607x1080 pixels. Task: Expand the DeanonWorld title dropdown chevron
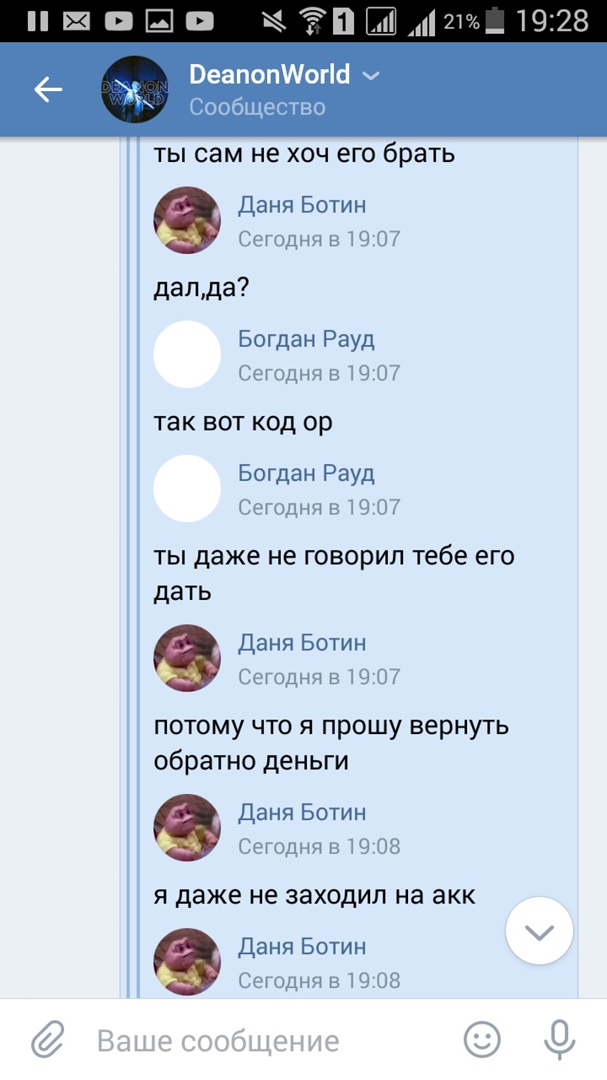[371, 76]
